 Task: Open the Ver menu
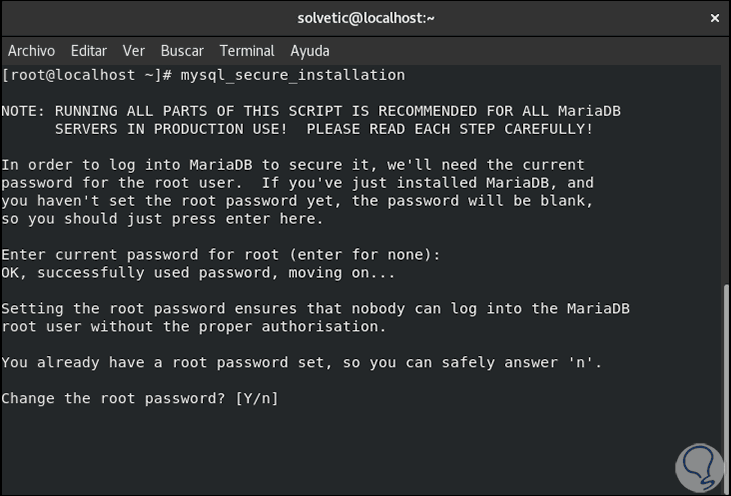point(134,50)
